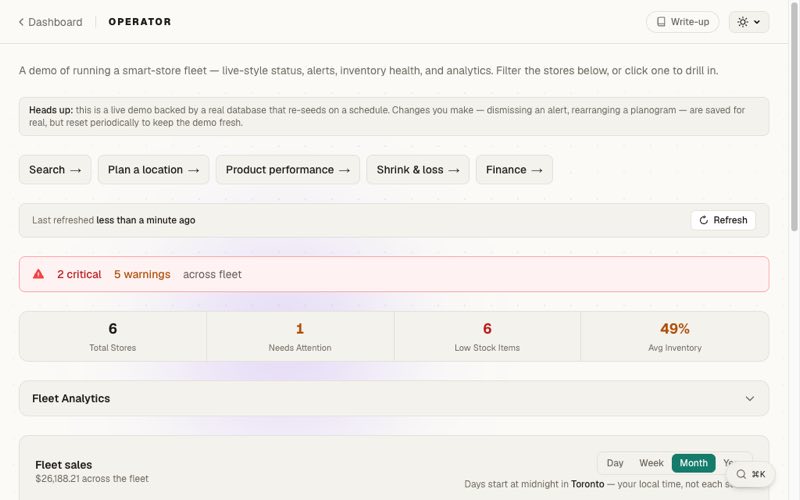Click the arrow on Finance shortcut
This screenshot has height=500, width=800.
[x=537, y=170]
